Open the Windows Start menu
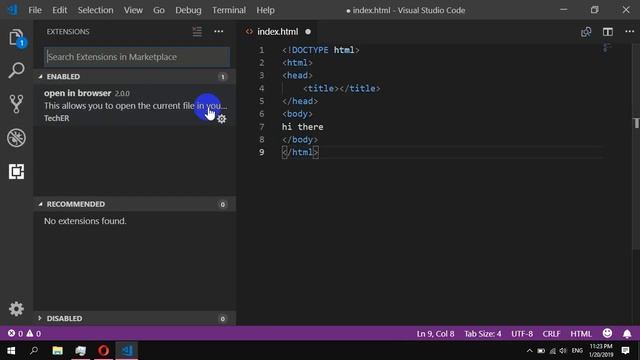This screenshot has width=640, height=360. [11, 351]
